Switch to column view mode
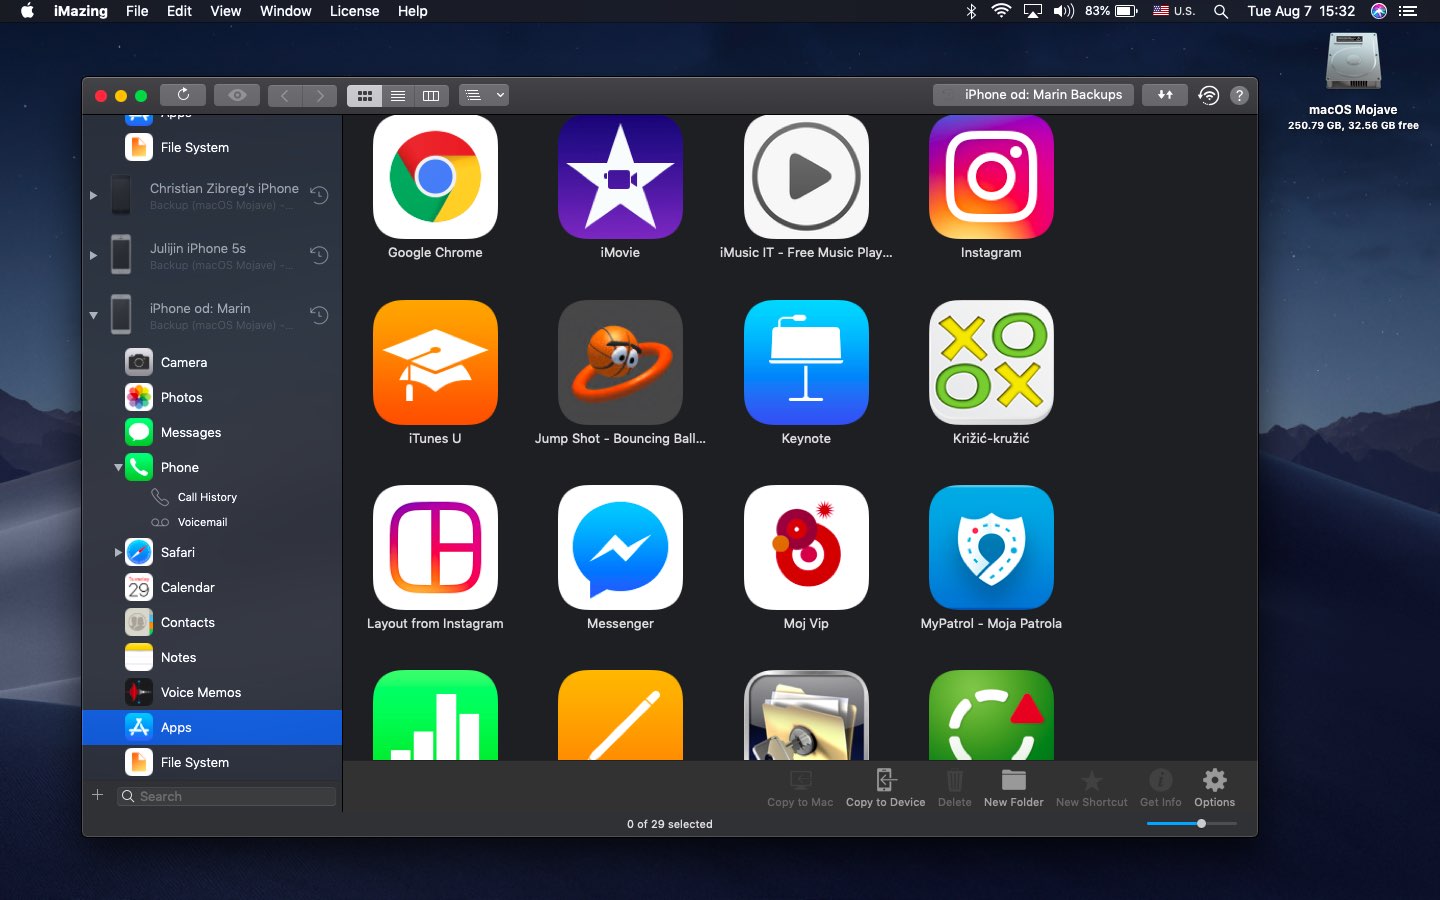Viewport: 1440px width, 900px height. (431, 96)
